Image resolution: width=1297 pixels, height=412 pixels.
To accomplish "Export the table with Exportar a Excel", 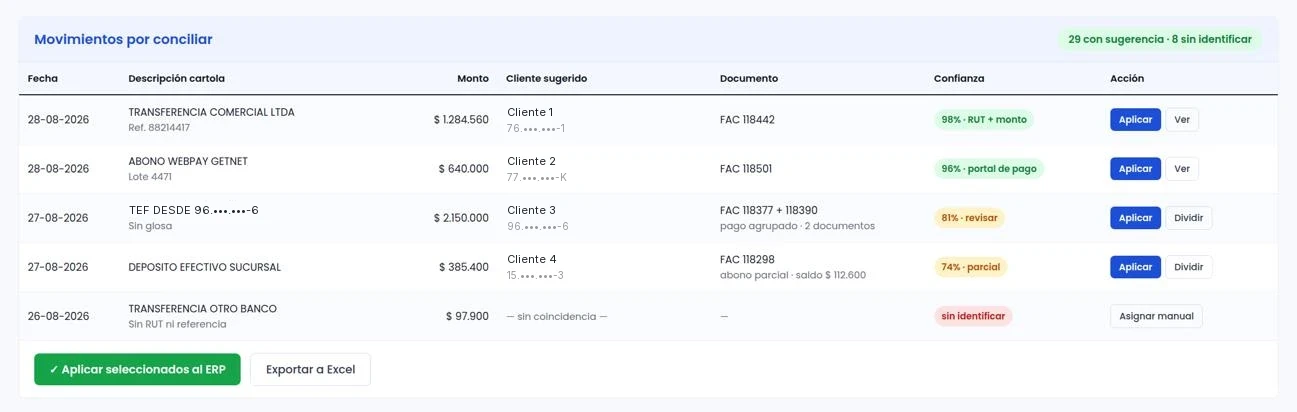I will point(310,369).
